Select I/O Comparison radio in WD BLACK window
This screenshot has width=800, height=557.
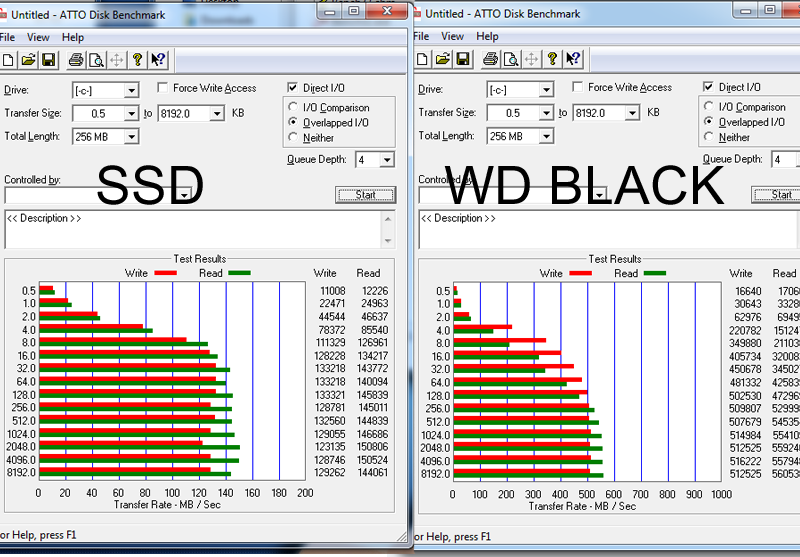pos(709,106)
